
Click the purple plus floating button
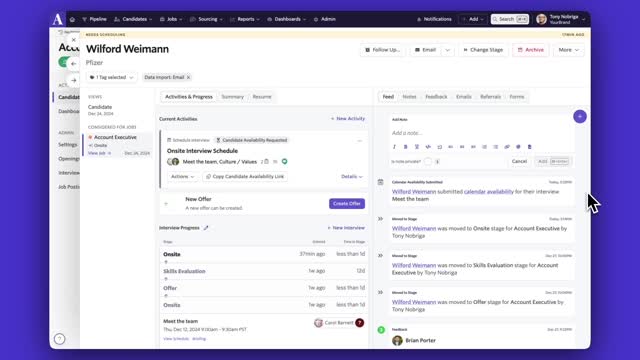click(x=580, y=117)
